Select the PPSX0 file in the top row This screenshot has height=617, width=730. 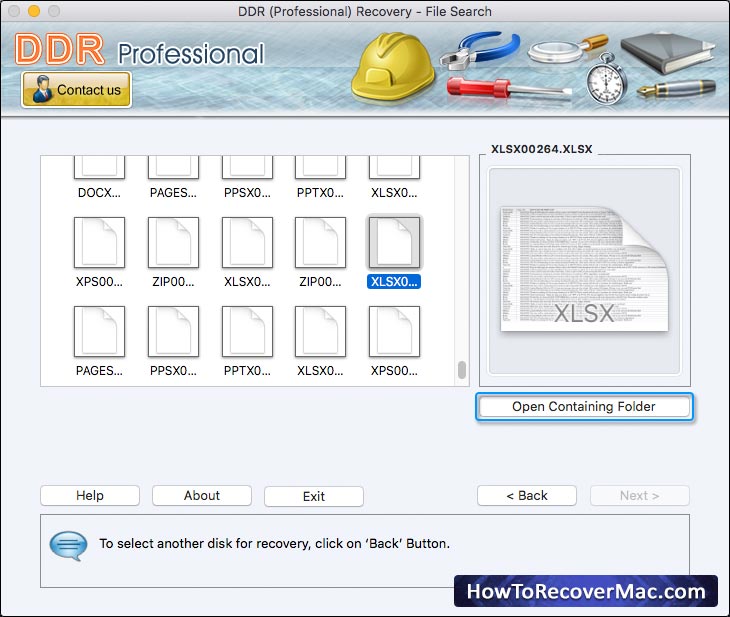[247, 177]
